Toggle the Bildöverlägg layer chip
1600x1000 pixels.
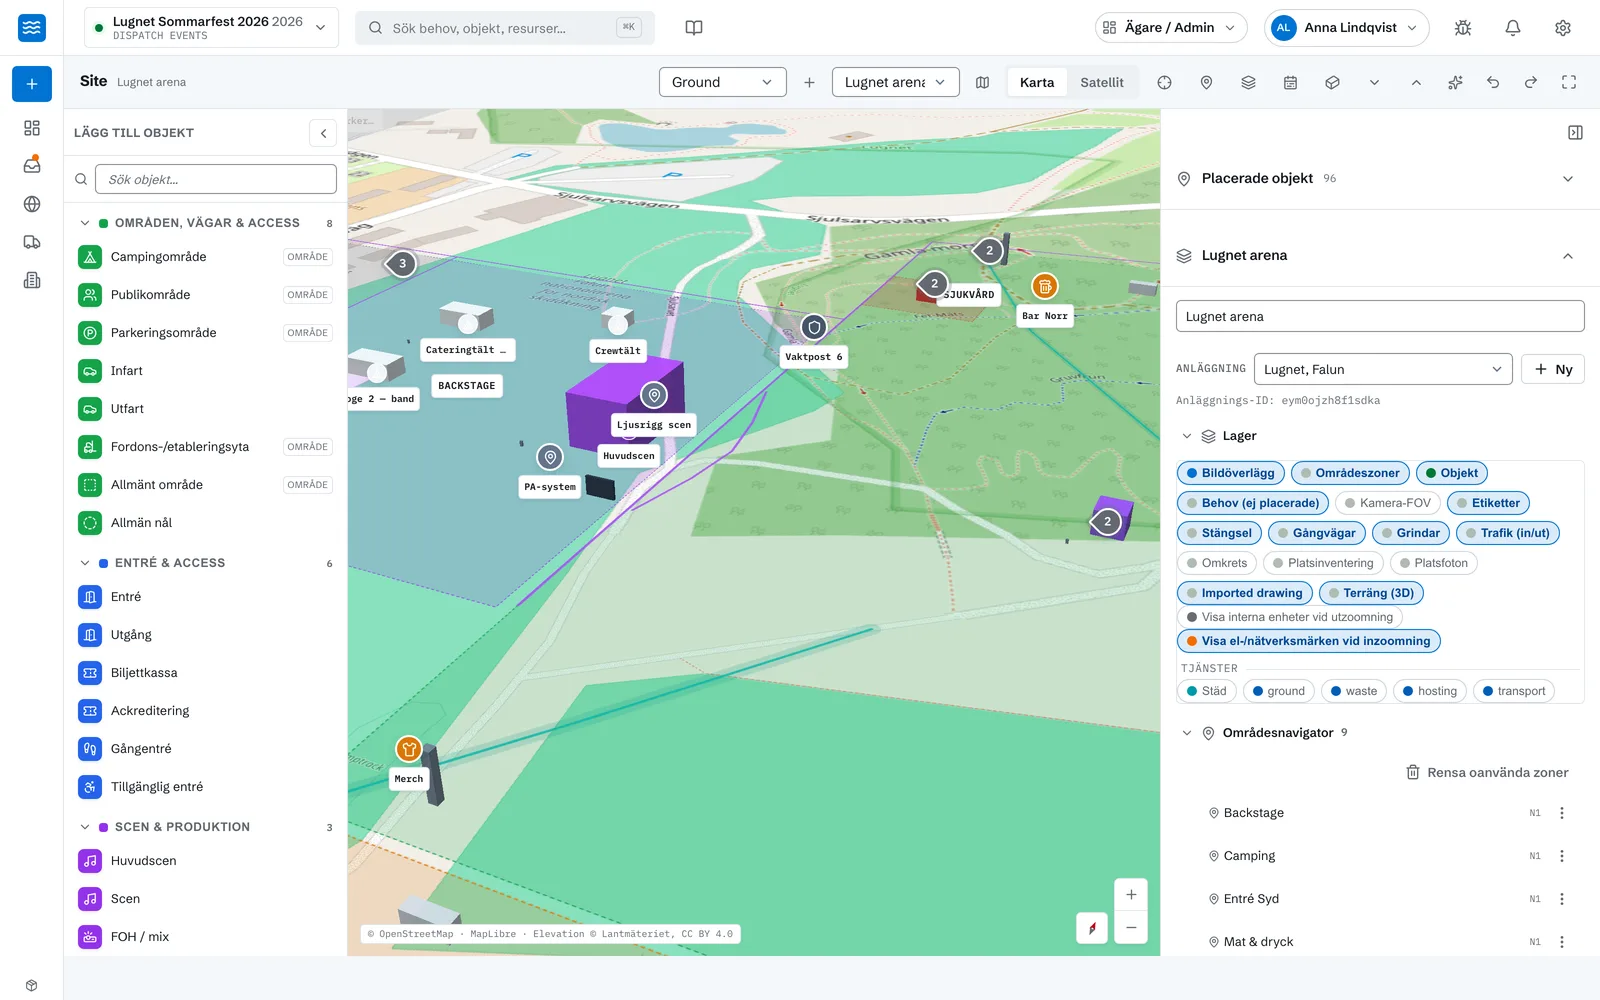[x=1231, y=473]
